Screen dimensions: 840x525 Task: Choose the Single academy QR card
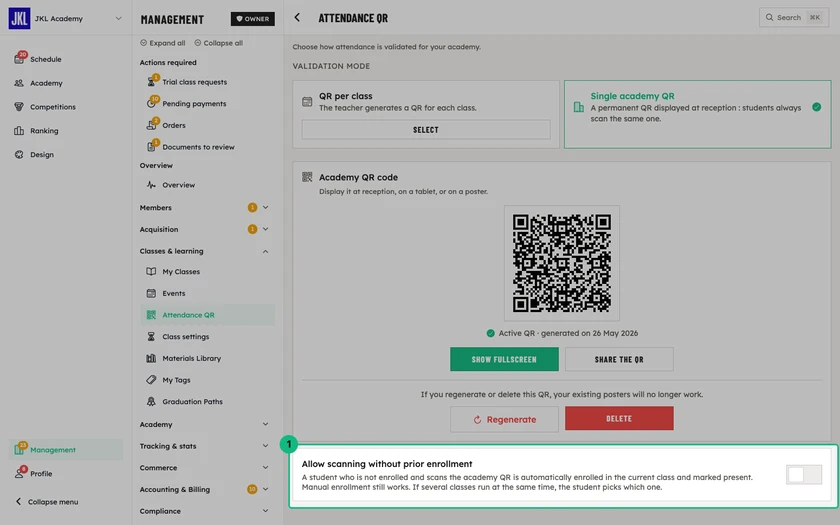click(697, 114)
